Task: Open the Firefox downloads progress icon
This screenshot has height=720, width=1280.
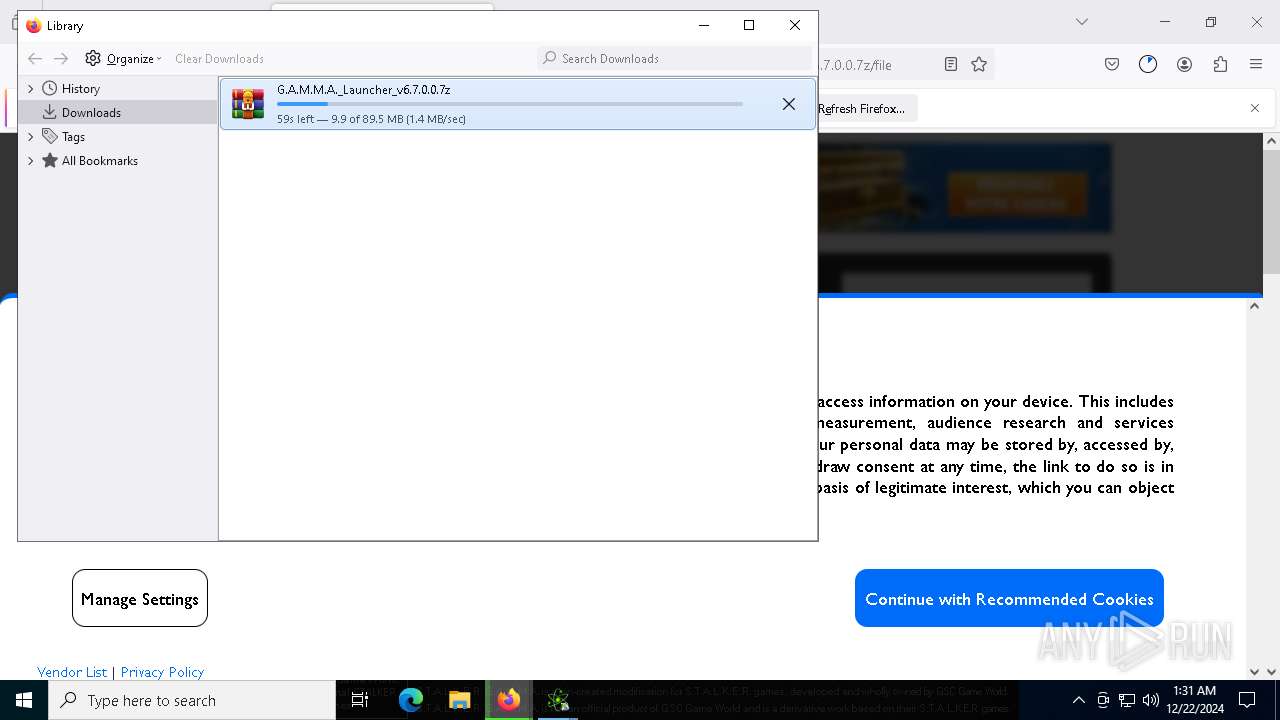Action: [1148, 64]
